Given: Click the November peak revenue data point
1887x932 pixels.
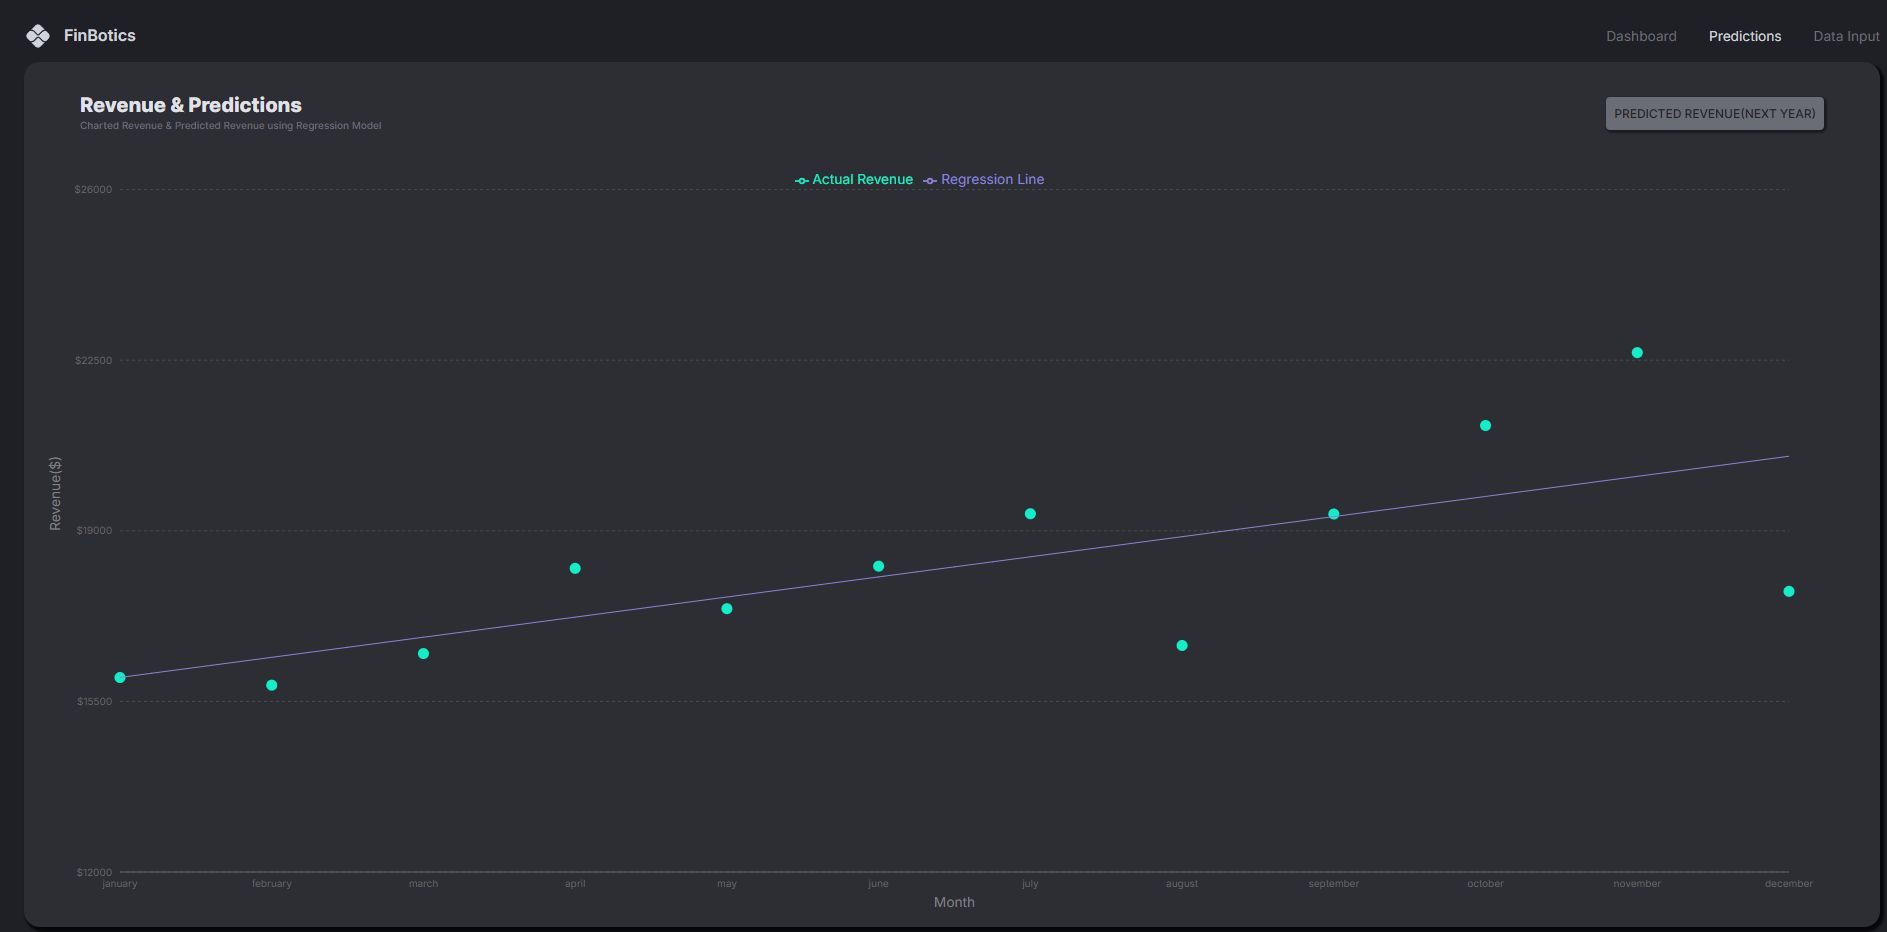Looking at the screenshot, I should pos(1637,353).
